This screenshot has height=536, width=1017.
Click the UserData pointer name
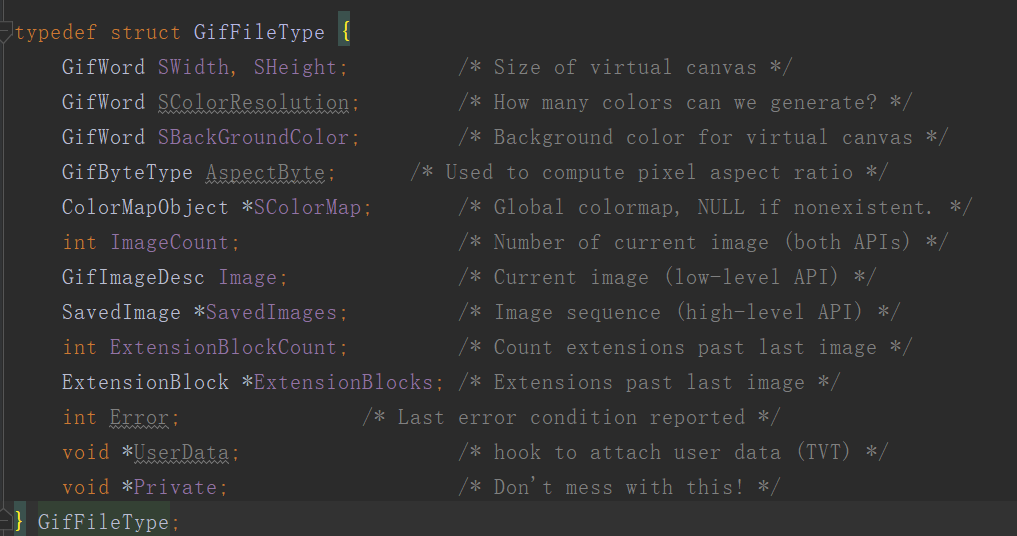click(x=181, y=452)
